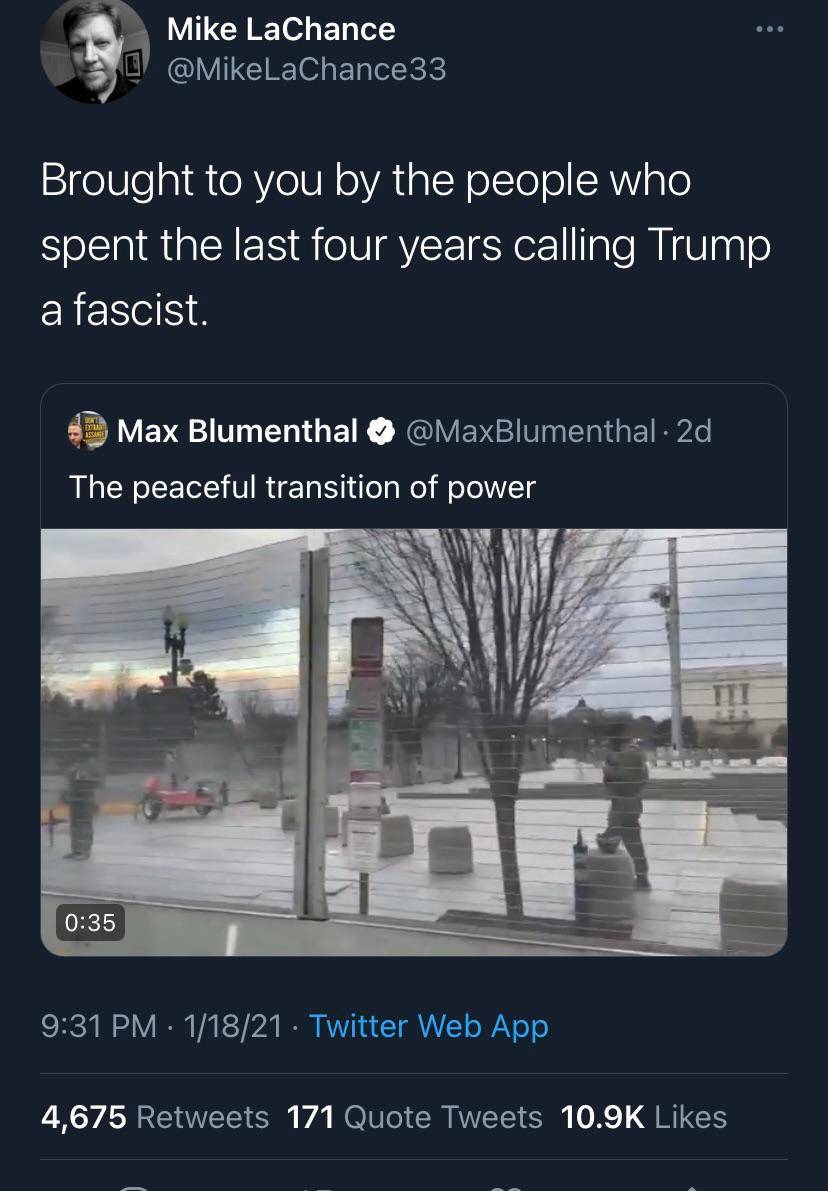This screenshot has height=1191, width=828.
Task: Click the @MaxBlumenthal handle
Action: coord(529,431)
